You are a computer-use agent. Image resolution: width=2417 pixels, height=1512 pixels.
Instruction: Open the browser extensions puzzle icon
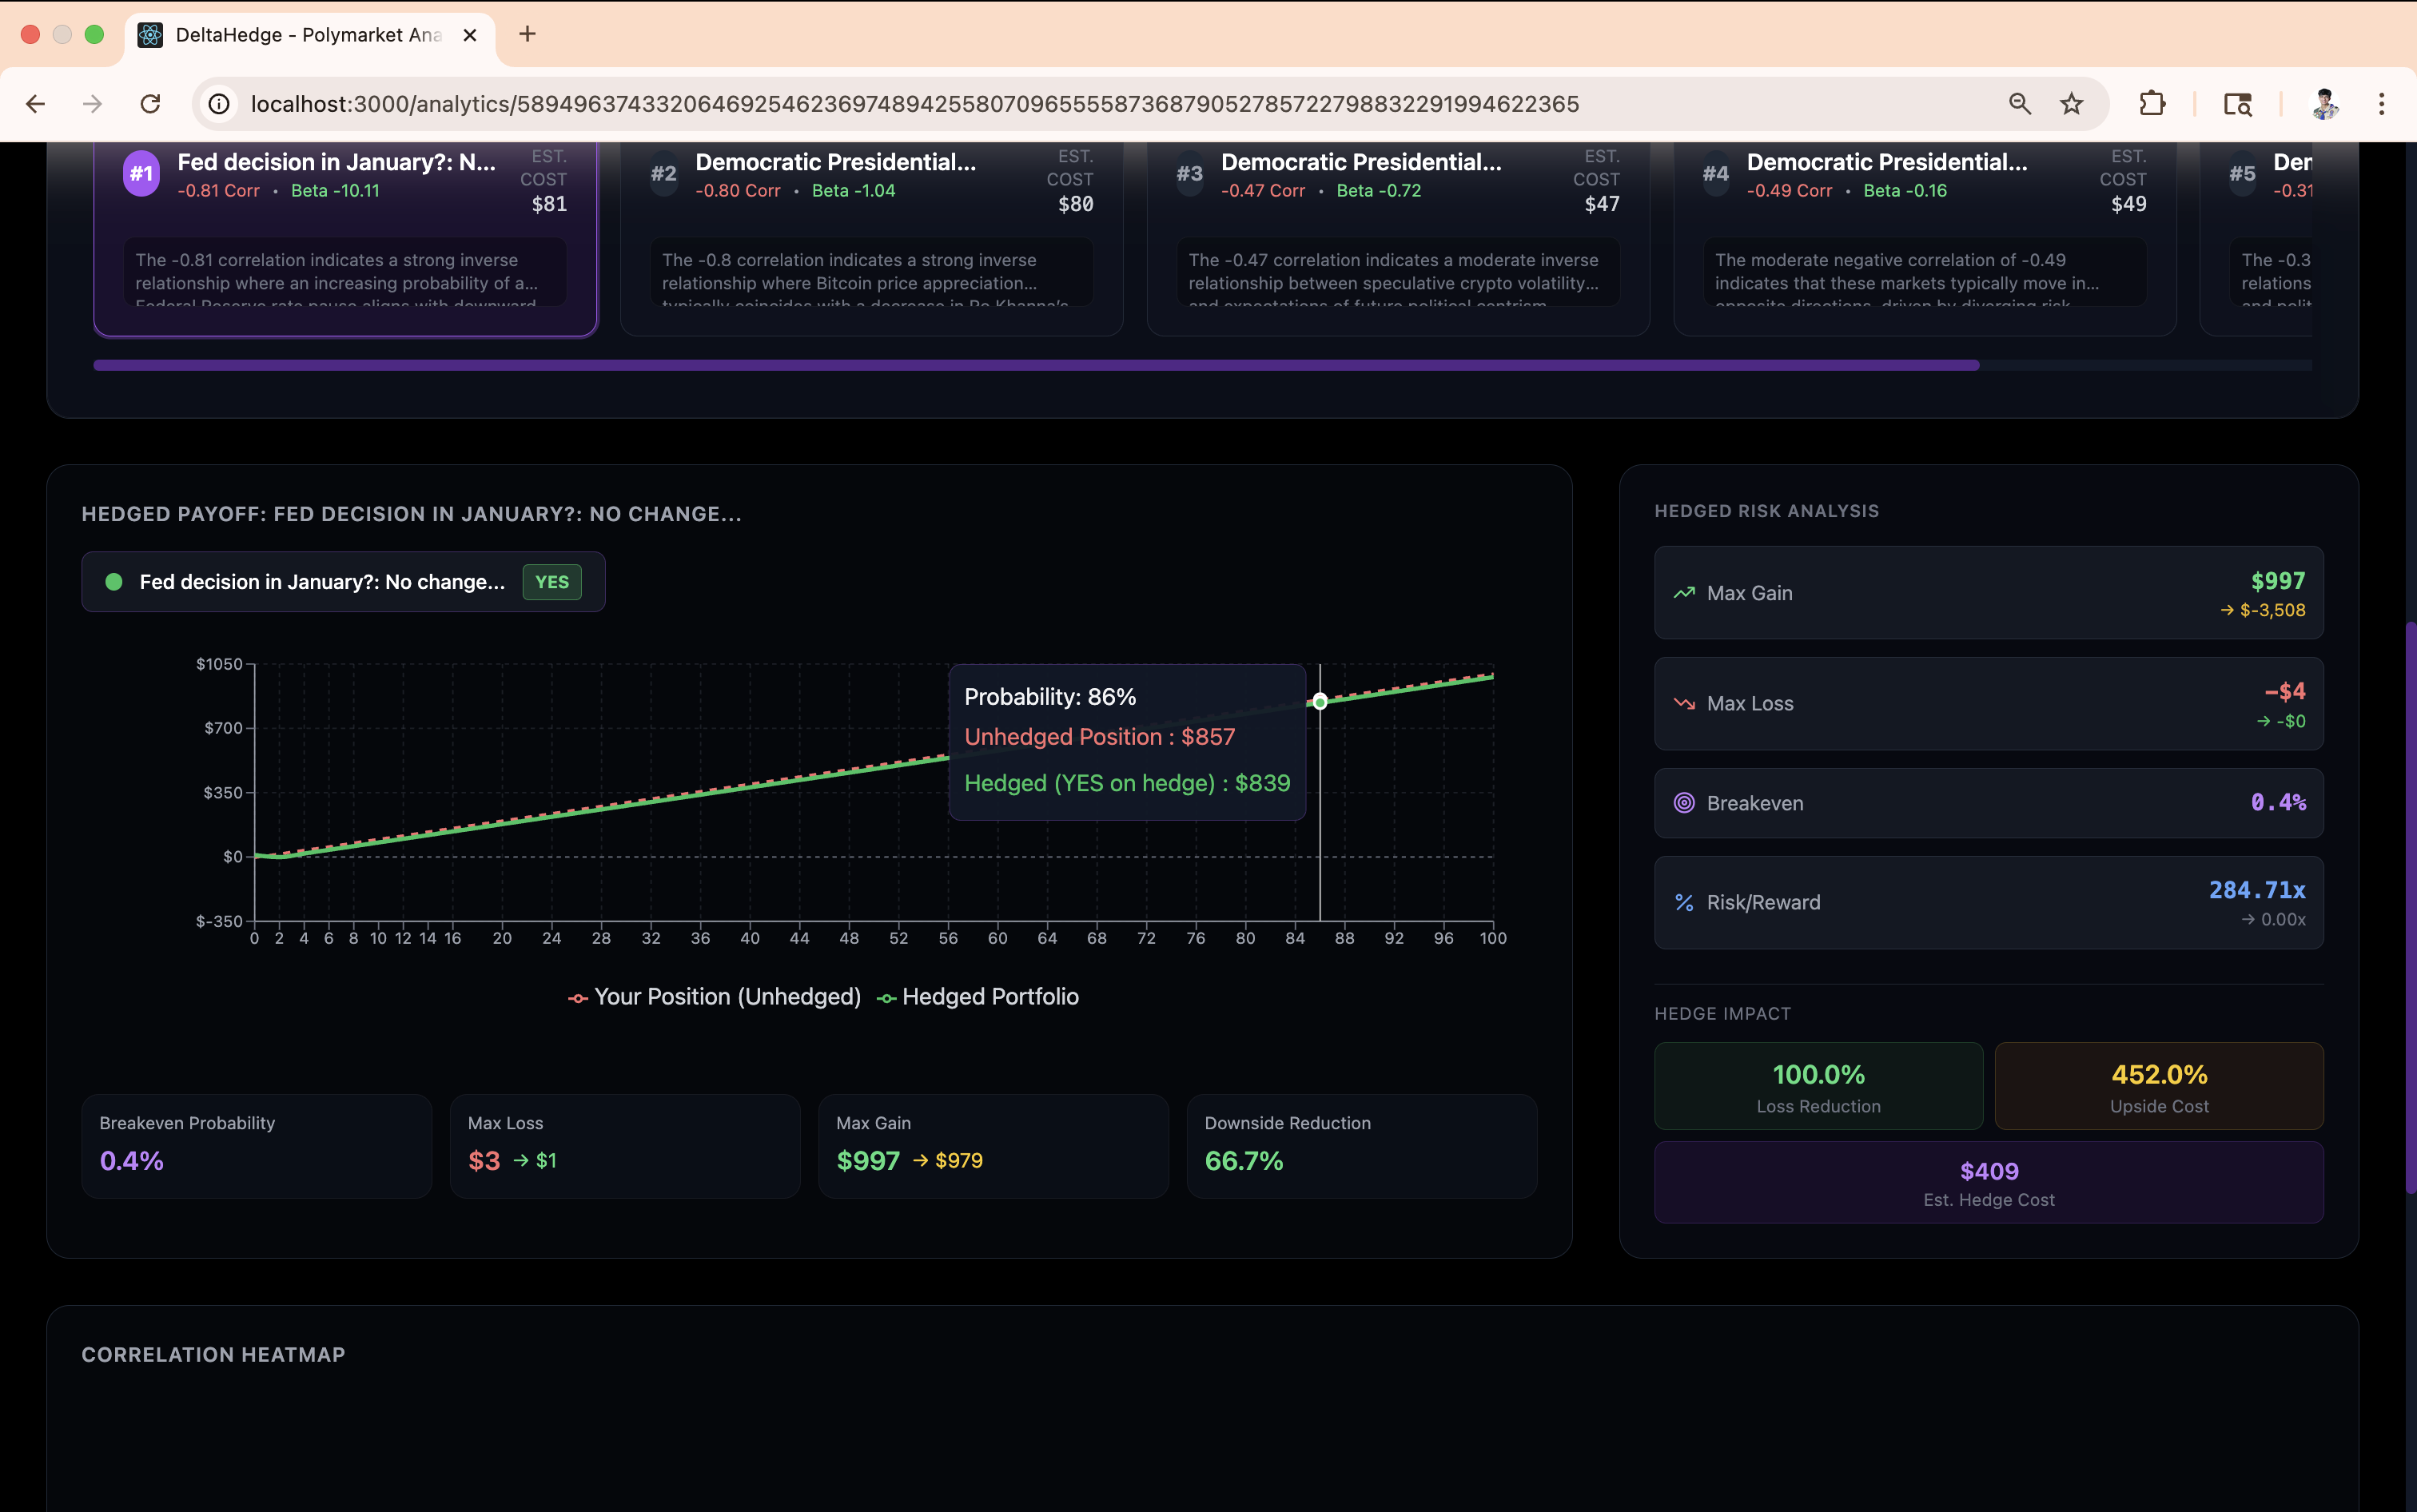(x=2152, y=104)
